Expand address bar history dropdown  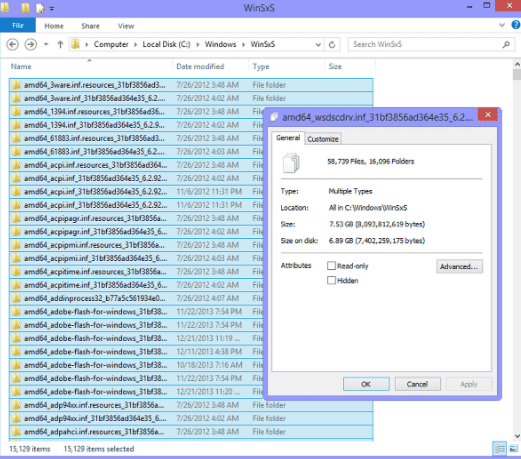coord(318,45)
